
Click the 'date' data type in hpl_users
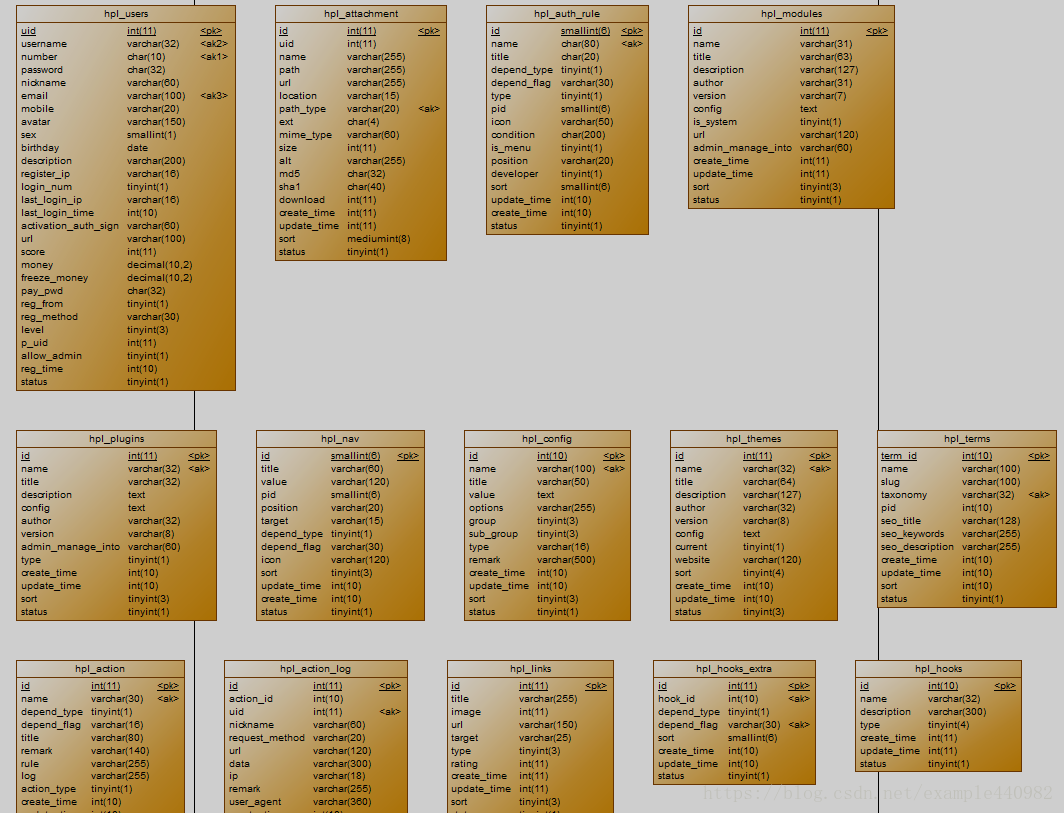coord(137,148)
